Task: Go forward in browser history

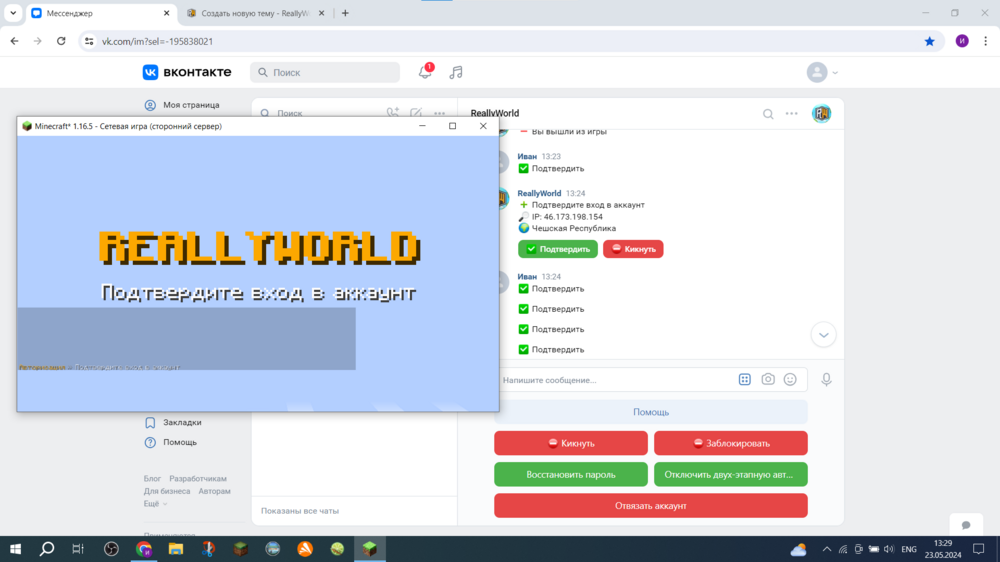Action: tap(38, 41)
